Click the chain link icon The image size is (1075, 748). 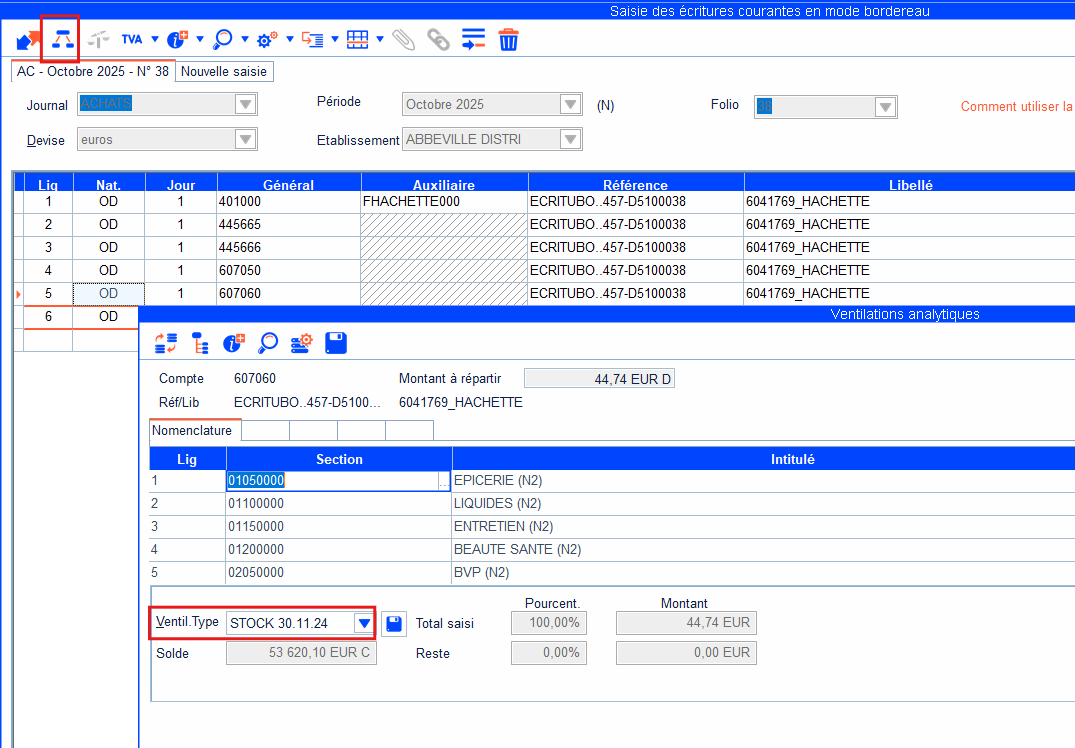coord(438,40)
